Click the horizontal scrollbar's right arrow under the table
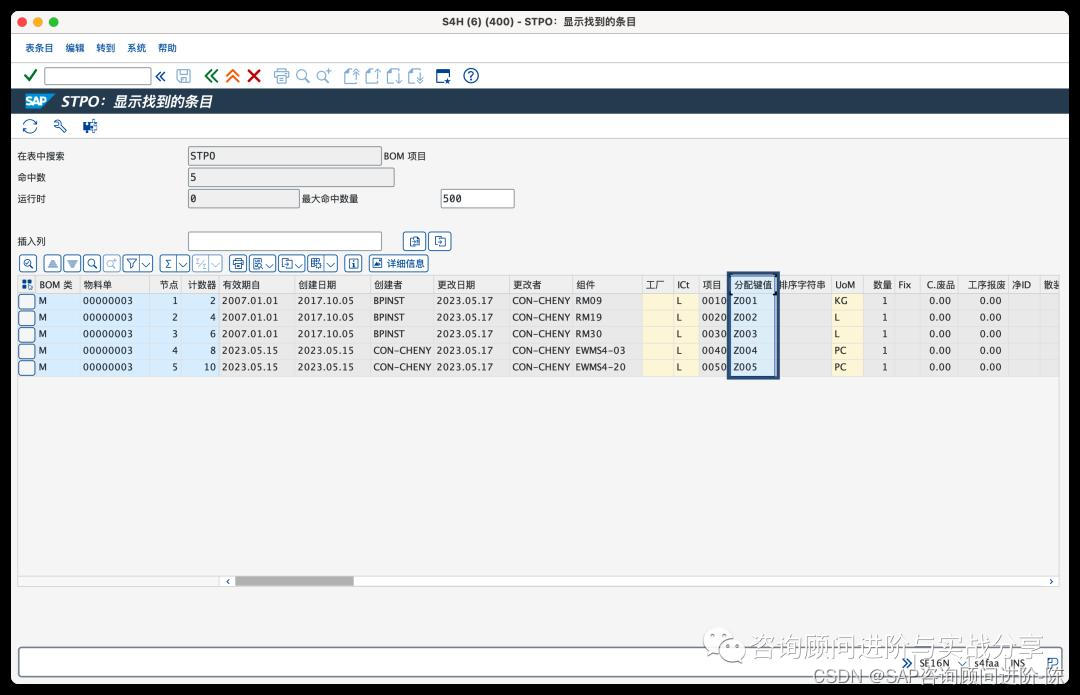1080x695 pixels. 1051,581
